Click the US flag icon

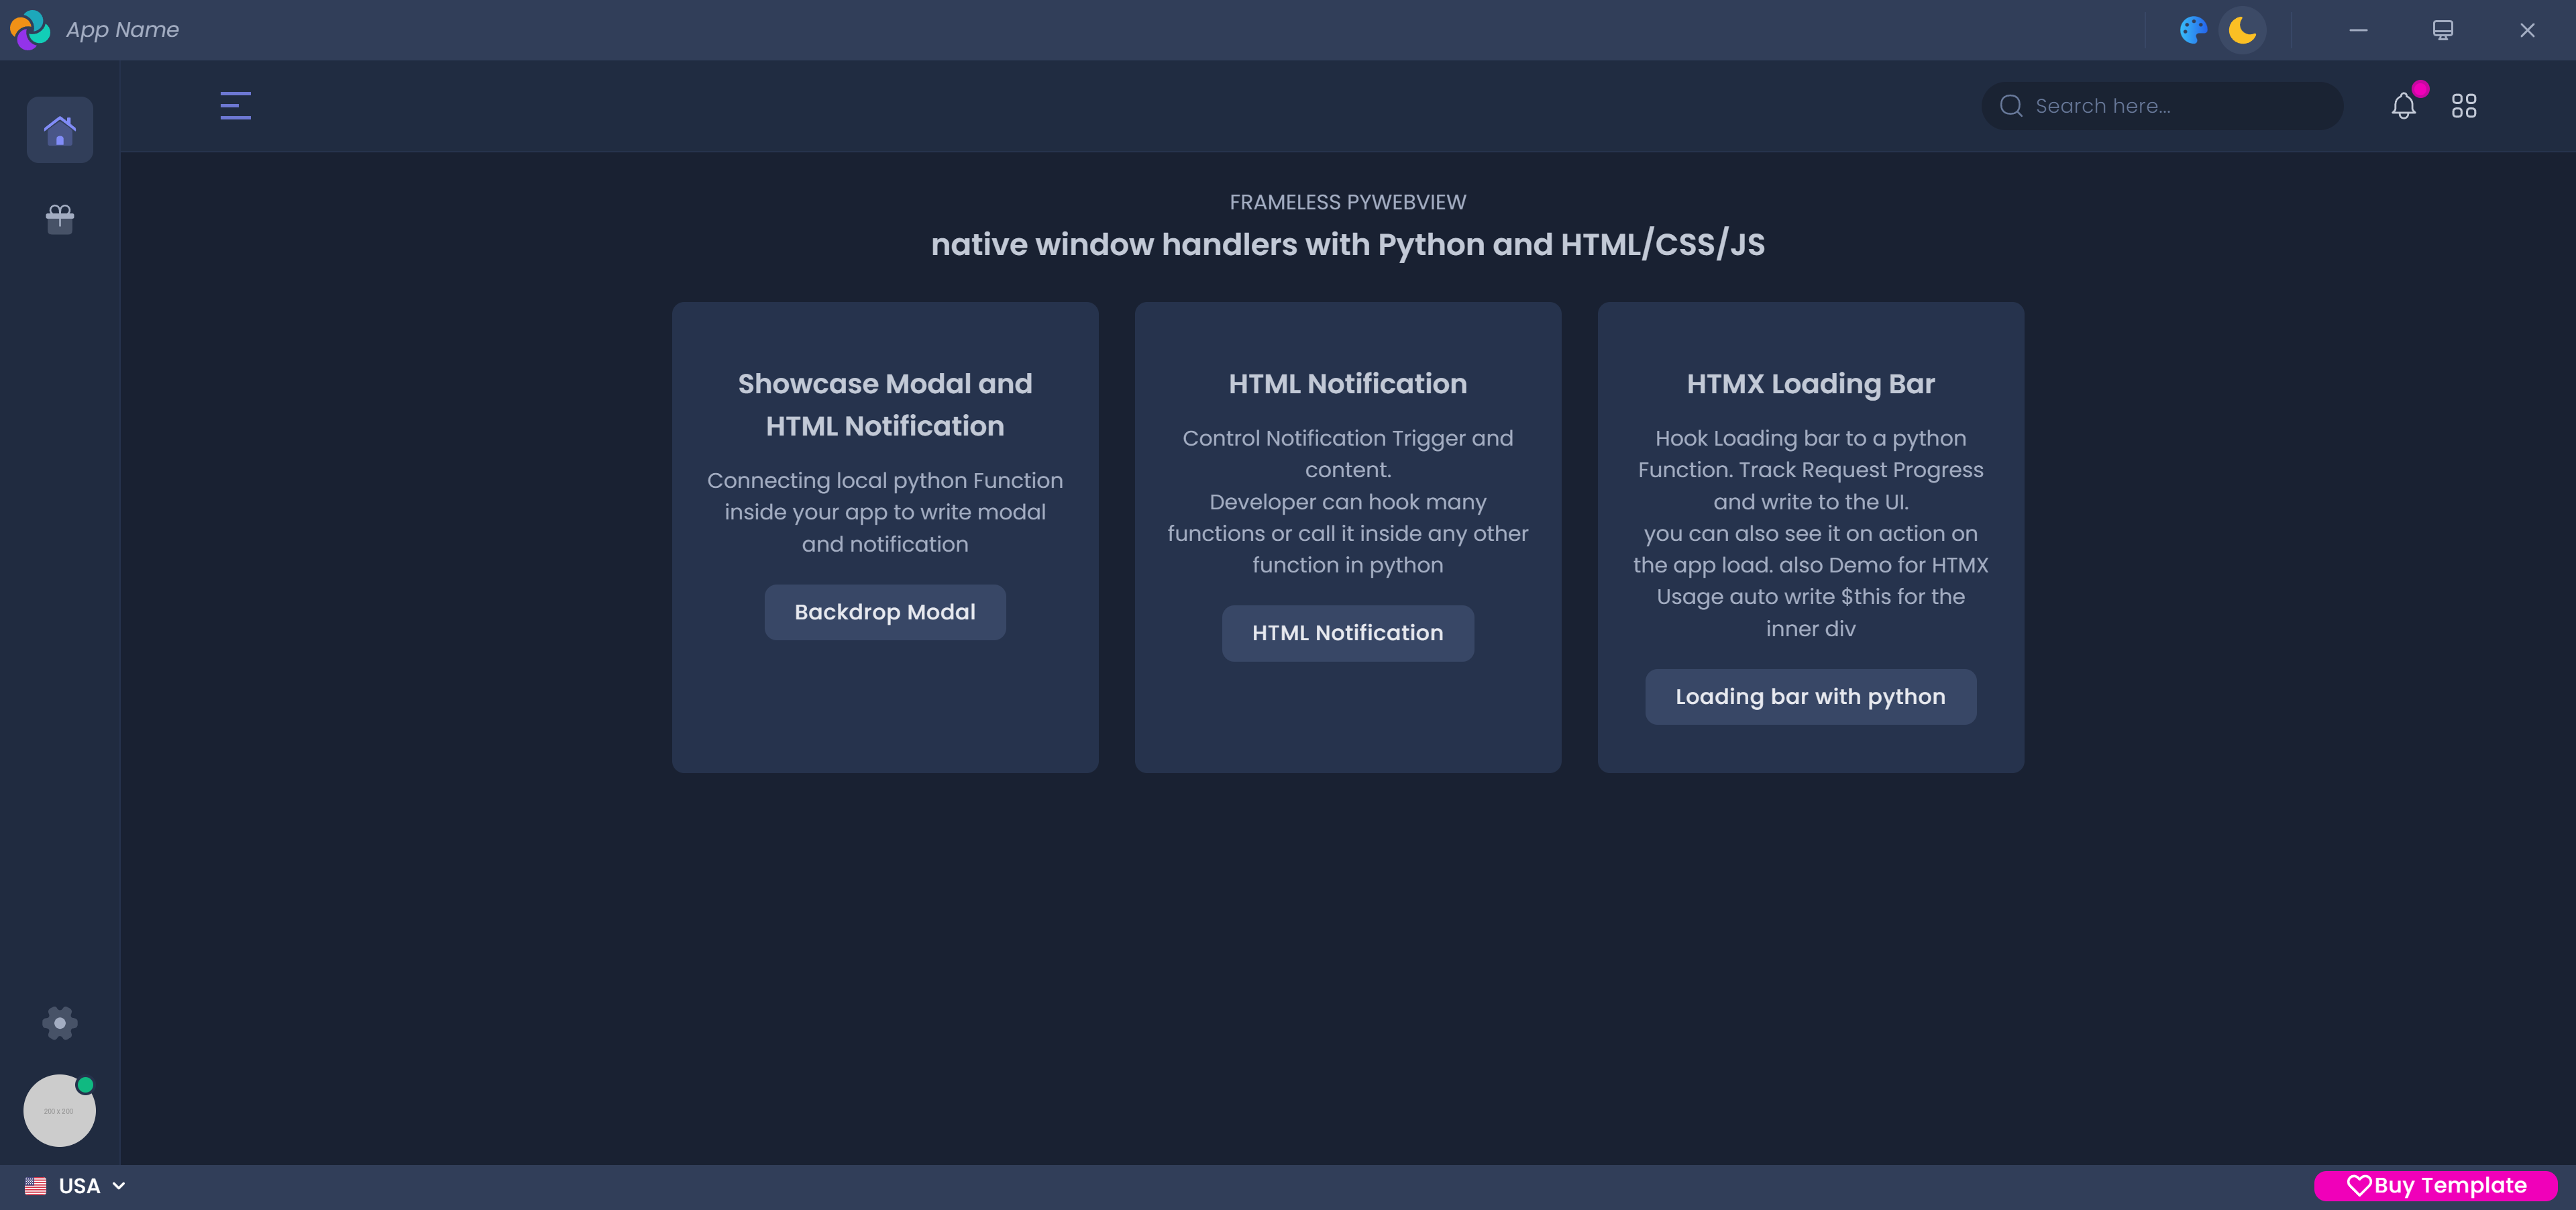tap(36, 1186)
